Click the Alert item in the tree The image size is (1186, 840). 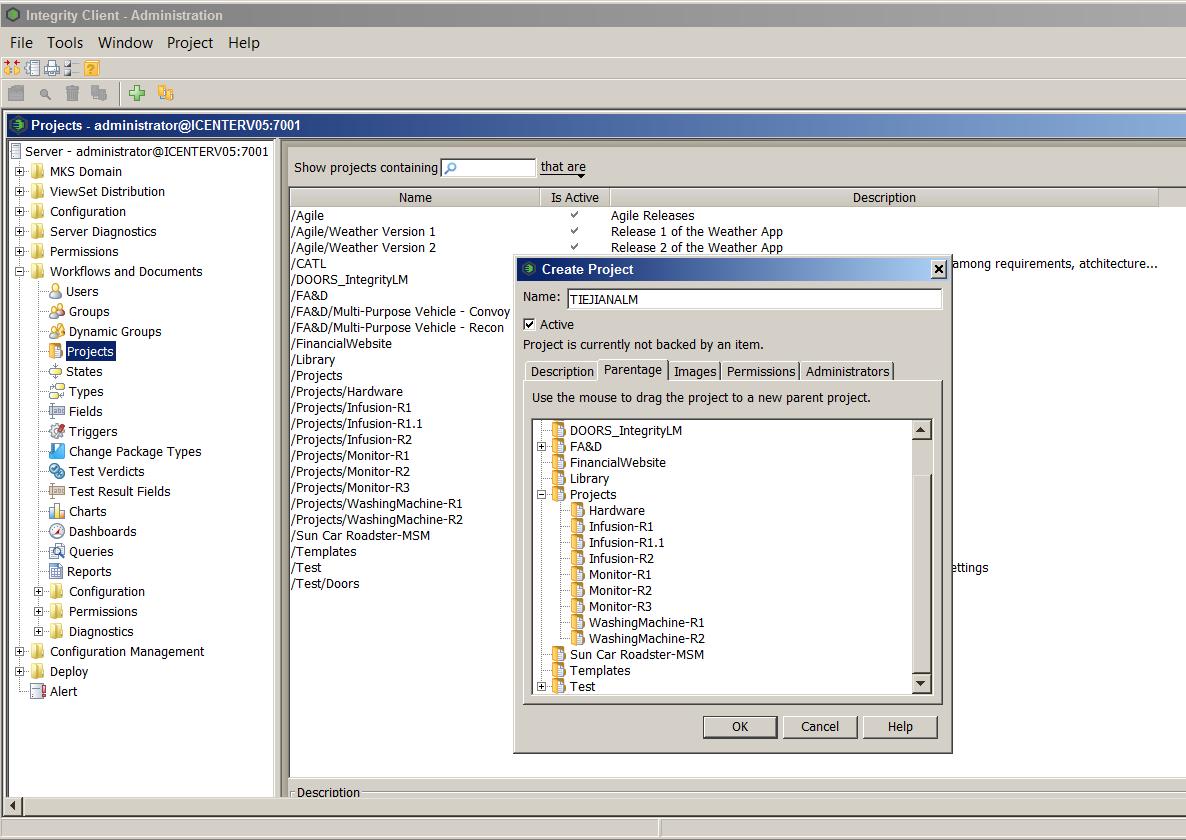(63, 691)
